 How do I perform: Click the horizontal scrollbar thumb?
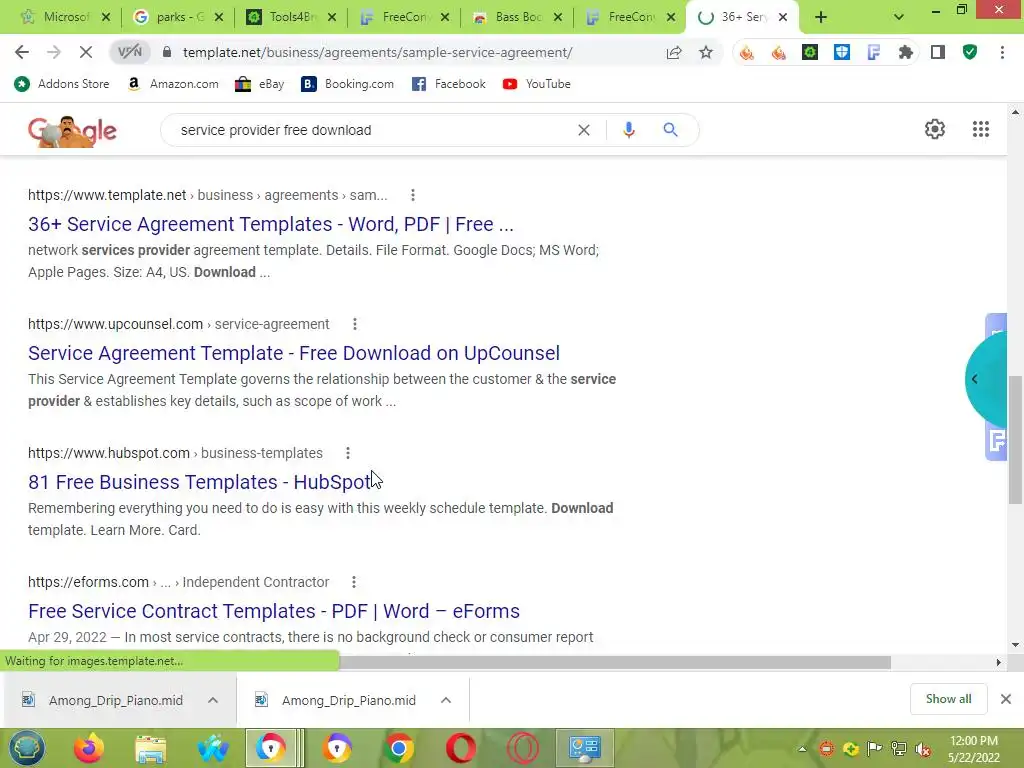tap(615, 662)
